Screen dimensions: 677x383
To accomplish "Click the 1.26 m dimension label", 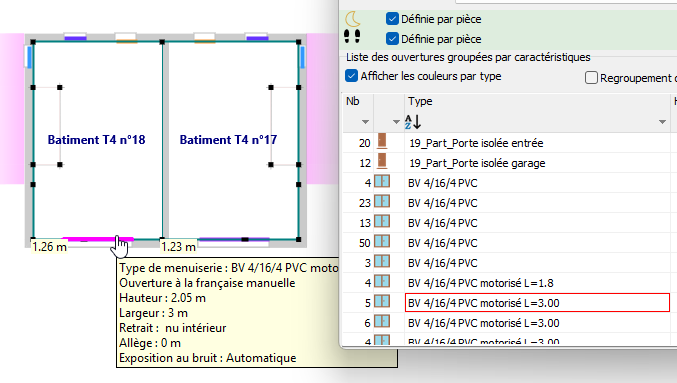I will pyautogui.click(x=50, y=247).
